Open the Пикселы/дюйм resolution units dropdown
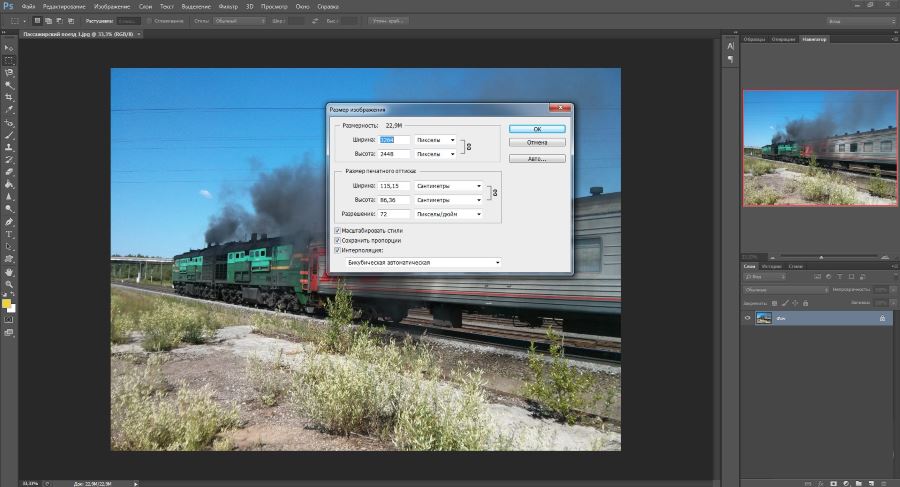 pos(448,214)
